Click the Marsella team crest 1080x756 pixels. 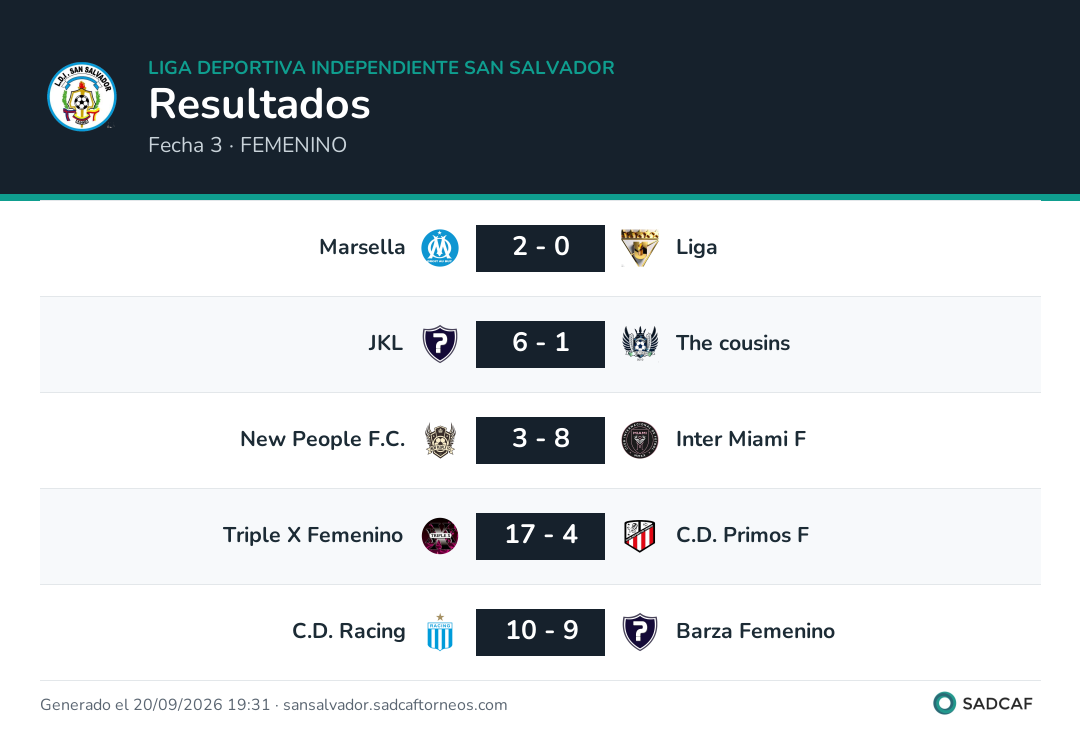(440, 248)
